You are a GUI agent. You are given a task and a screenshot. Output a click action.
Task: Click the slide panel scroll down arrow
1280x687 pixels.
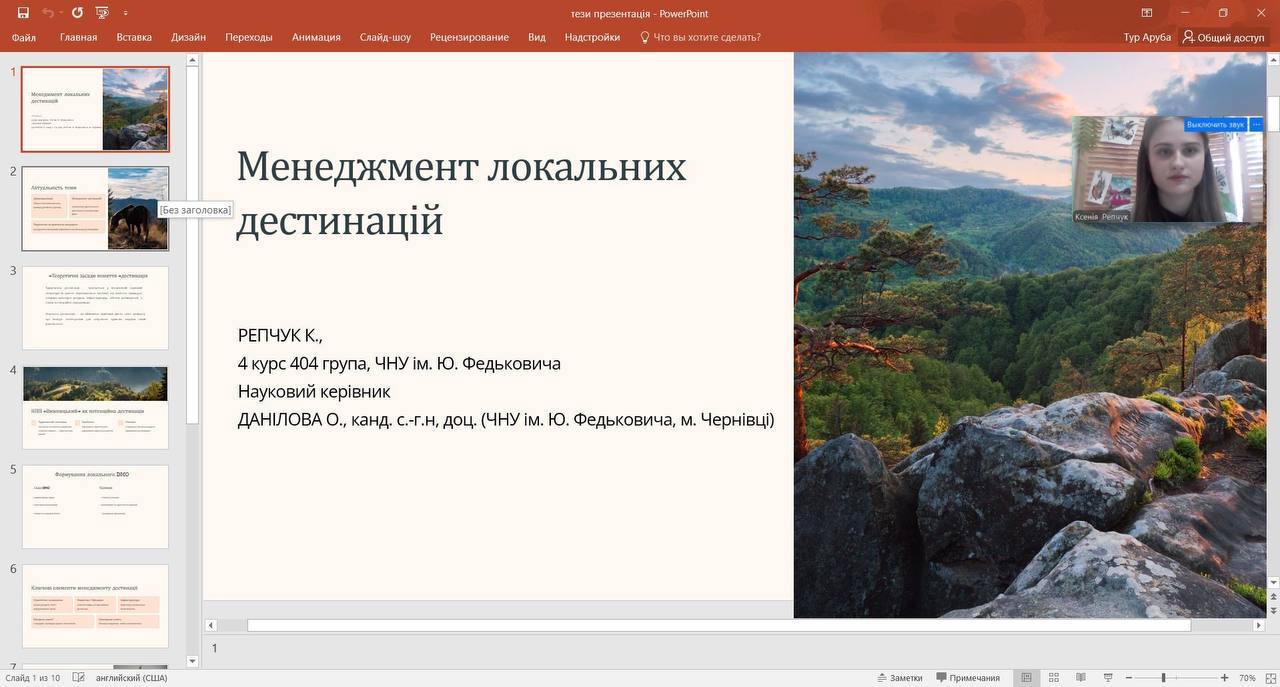tap(193, 661)
